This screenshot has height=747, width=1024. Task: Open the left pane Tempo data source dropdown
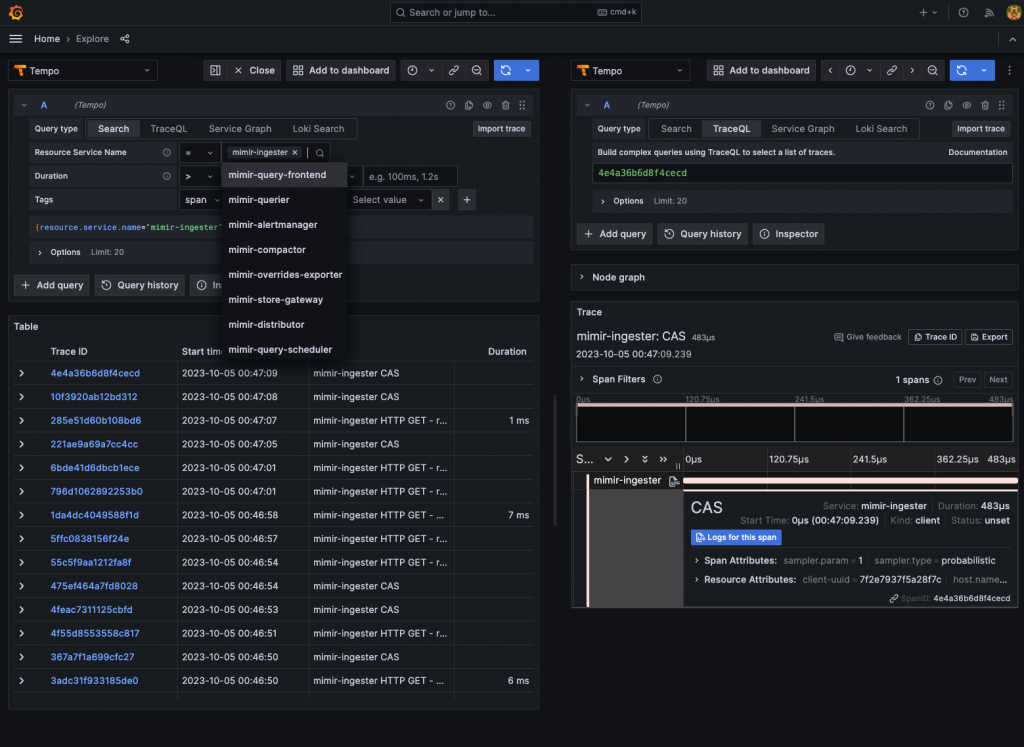pyautogui.click(x=83, y=71)
